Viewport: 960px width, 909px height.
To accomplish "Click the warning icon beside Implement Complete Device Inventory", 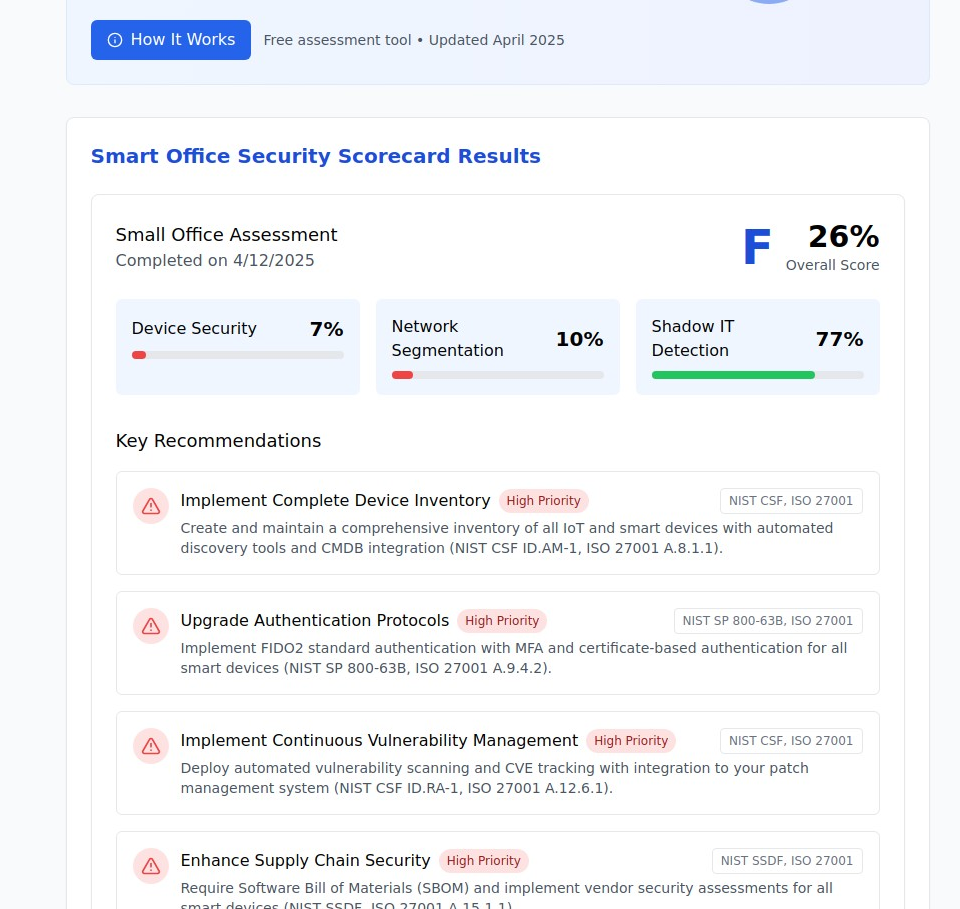I will 150,506.
